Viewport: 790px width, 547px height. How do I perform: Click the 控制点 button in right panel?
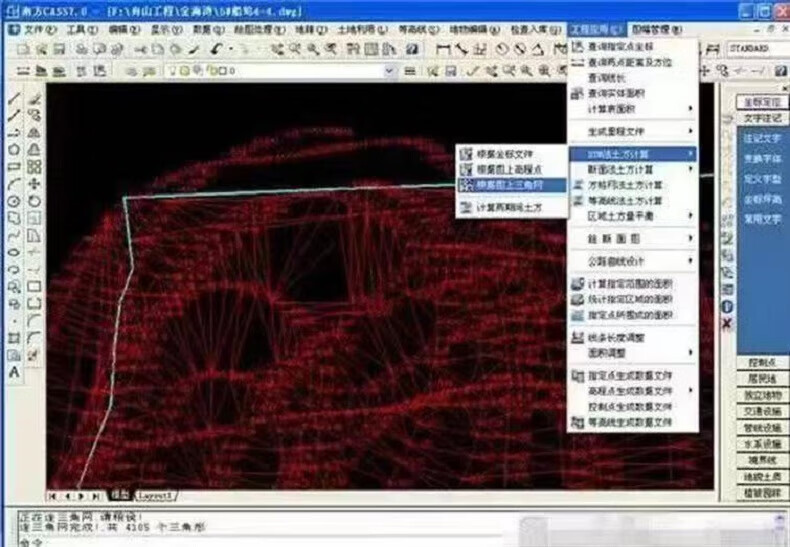(762, 362)
